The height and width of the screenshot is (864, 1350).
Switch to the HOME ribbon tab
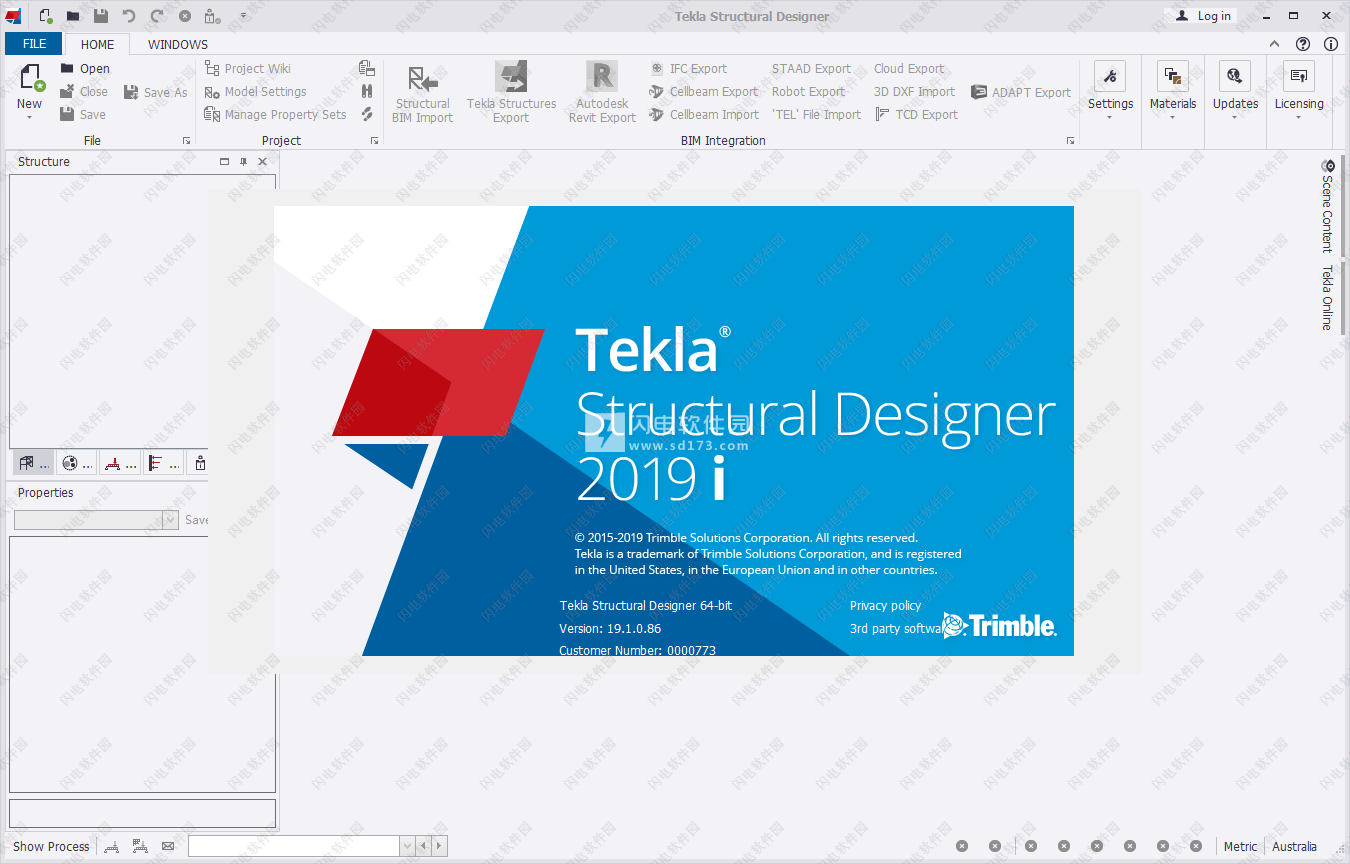pyautogui.click(x=98, y=44)
